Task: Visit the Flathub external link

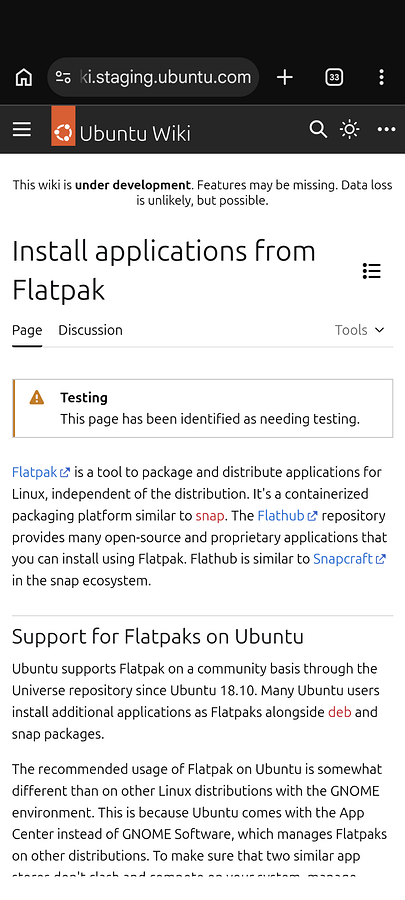Action: (287, 515)
